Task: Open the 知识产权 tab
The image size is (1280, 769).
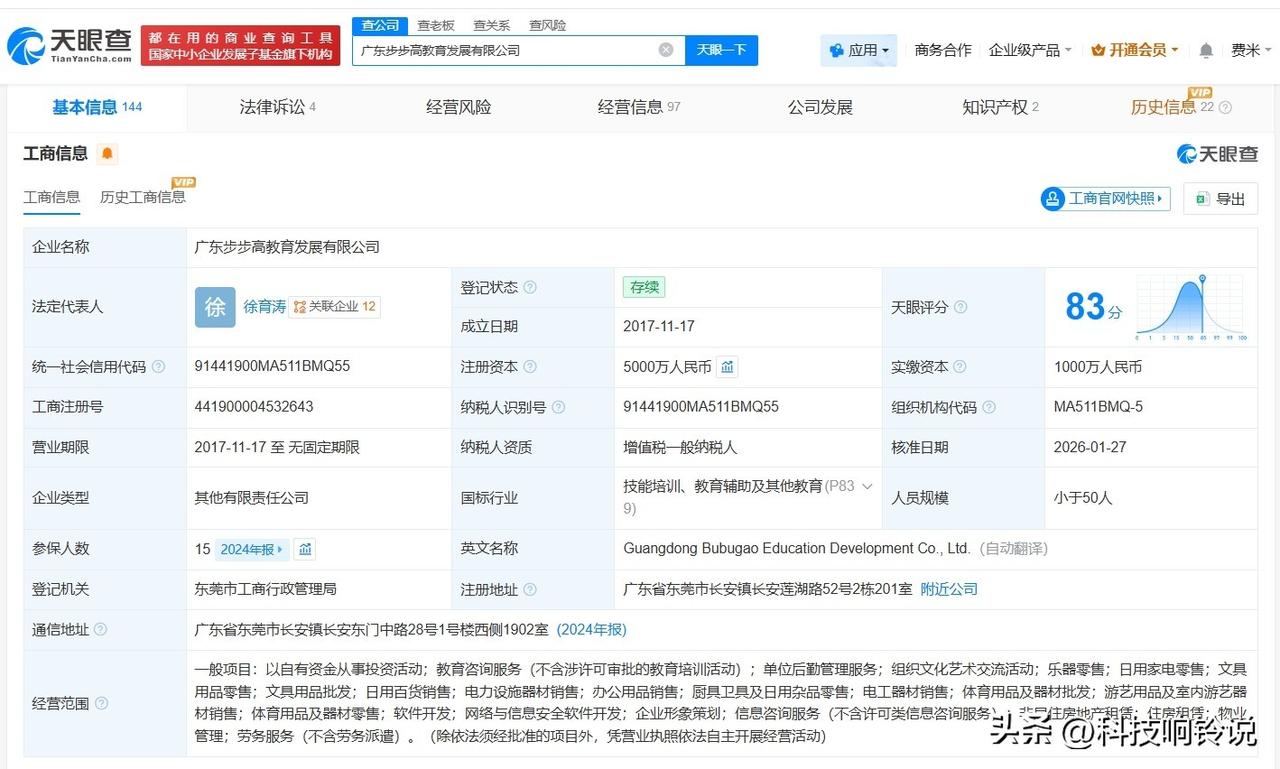Action: tap(1001, 107)
